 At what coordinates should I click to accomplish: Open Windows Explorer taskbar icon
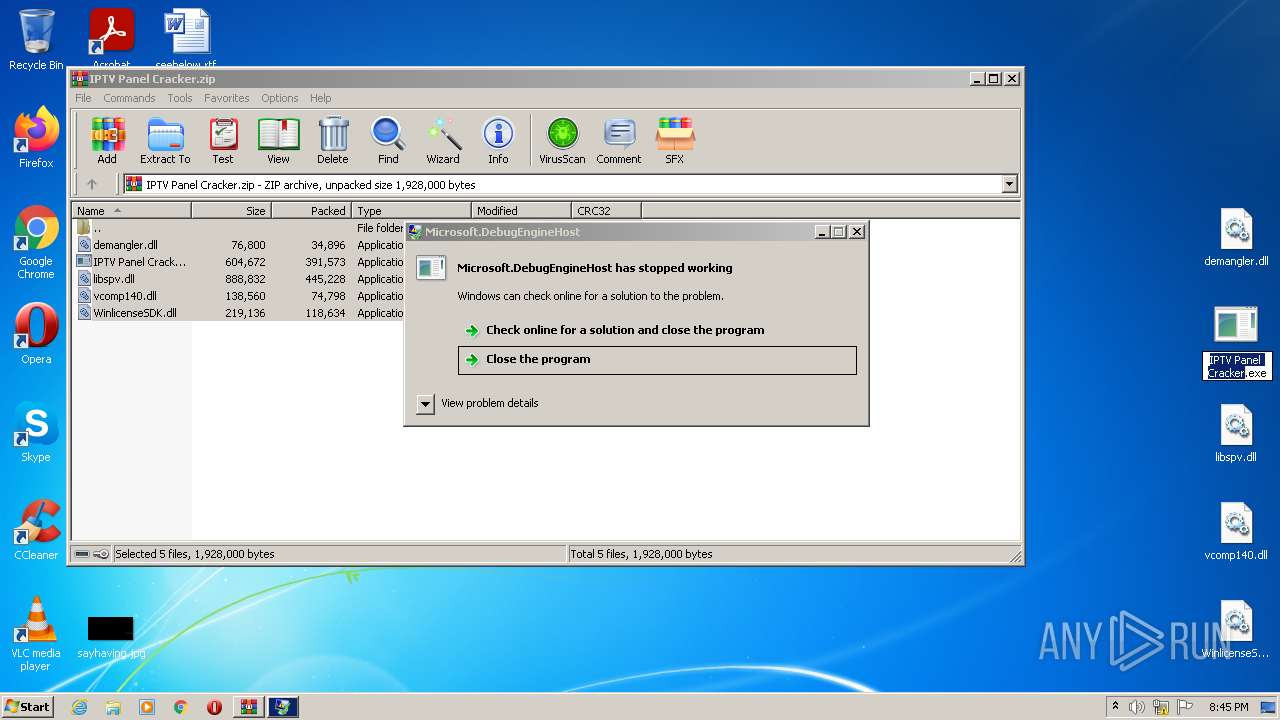click(113, 707)
